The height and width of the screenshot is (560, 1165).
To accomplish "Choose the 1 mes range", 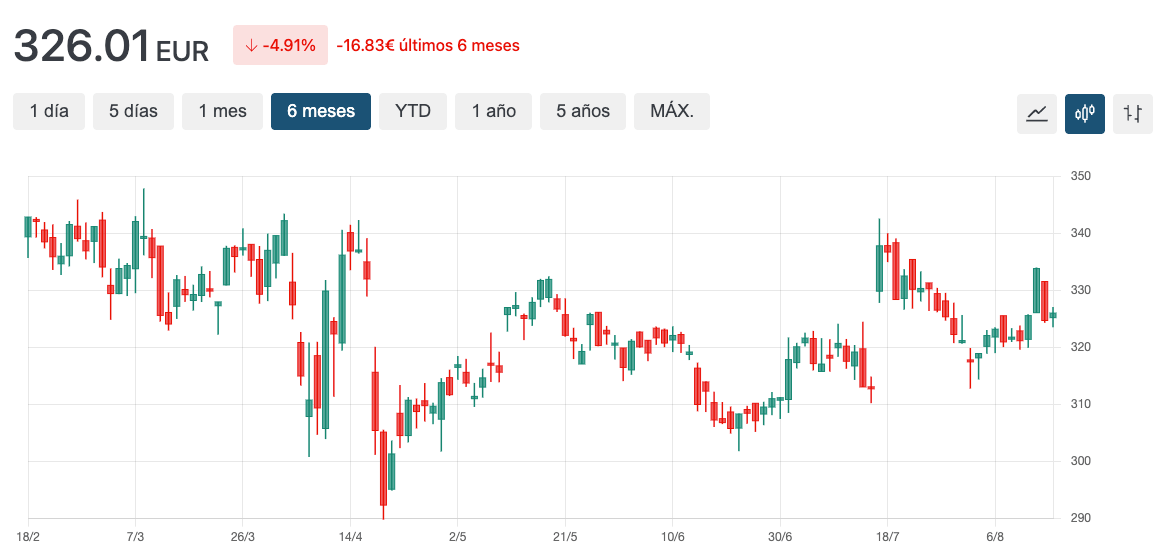I will (x=222, y=111).
